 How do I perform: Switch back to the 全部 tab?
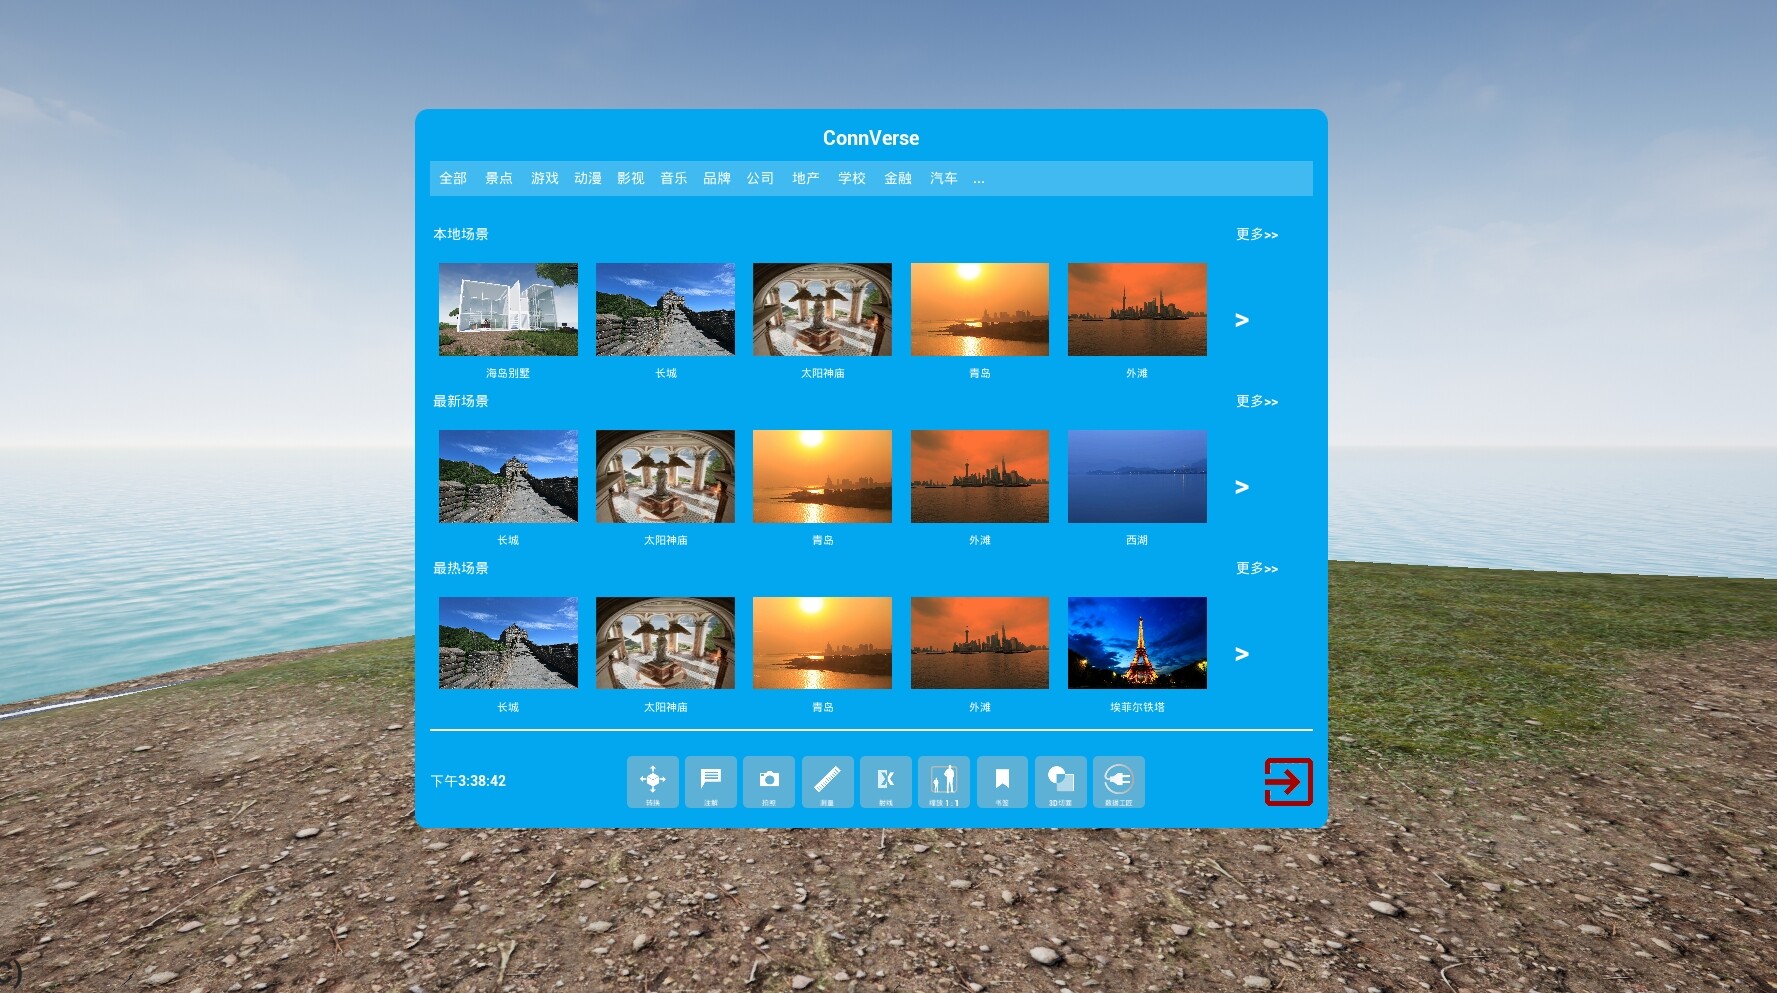point(452,177)
